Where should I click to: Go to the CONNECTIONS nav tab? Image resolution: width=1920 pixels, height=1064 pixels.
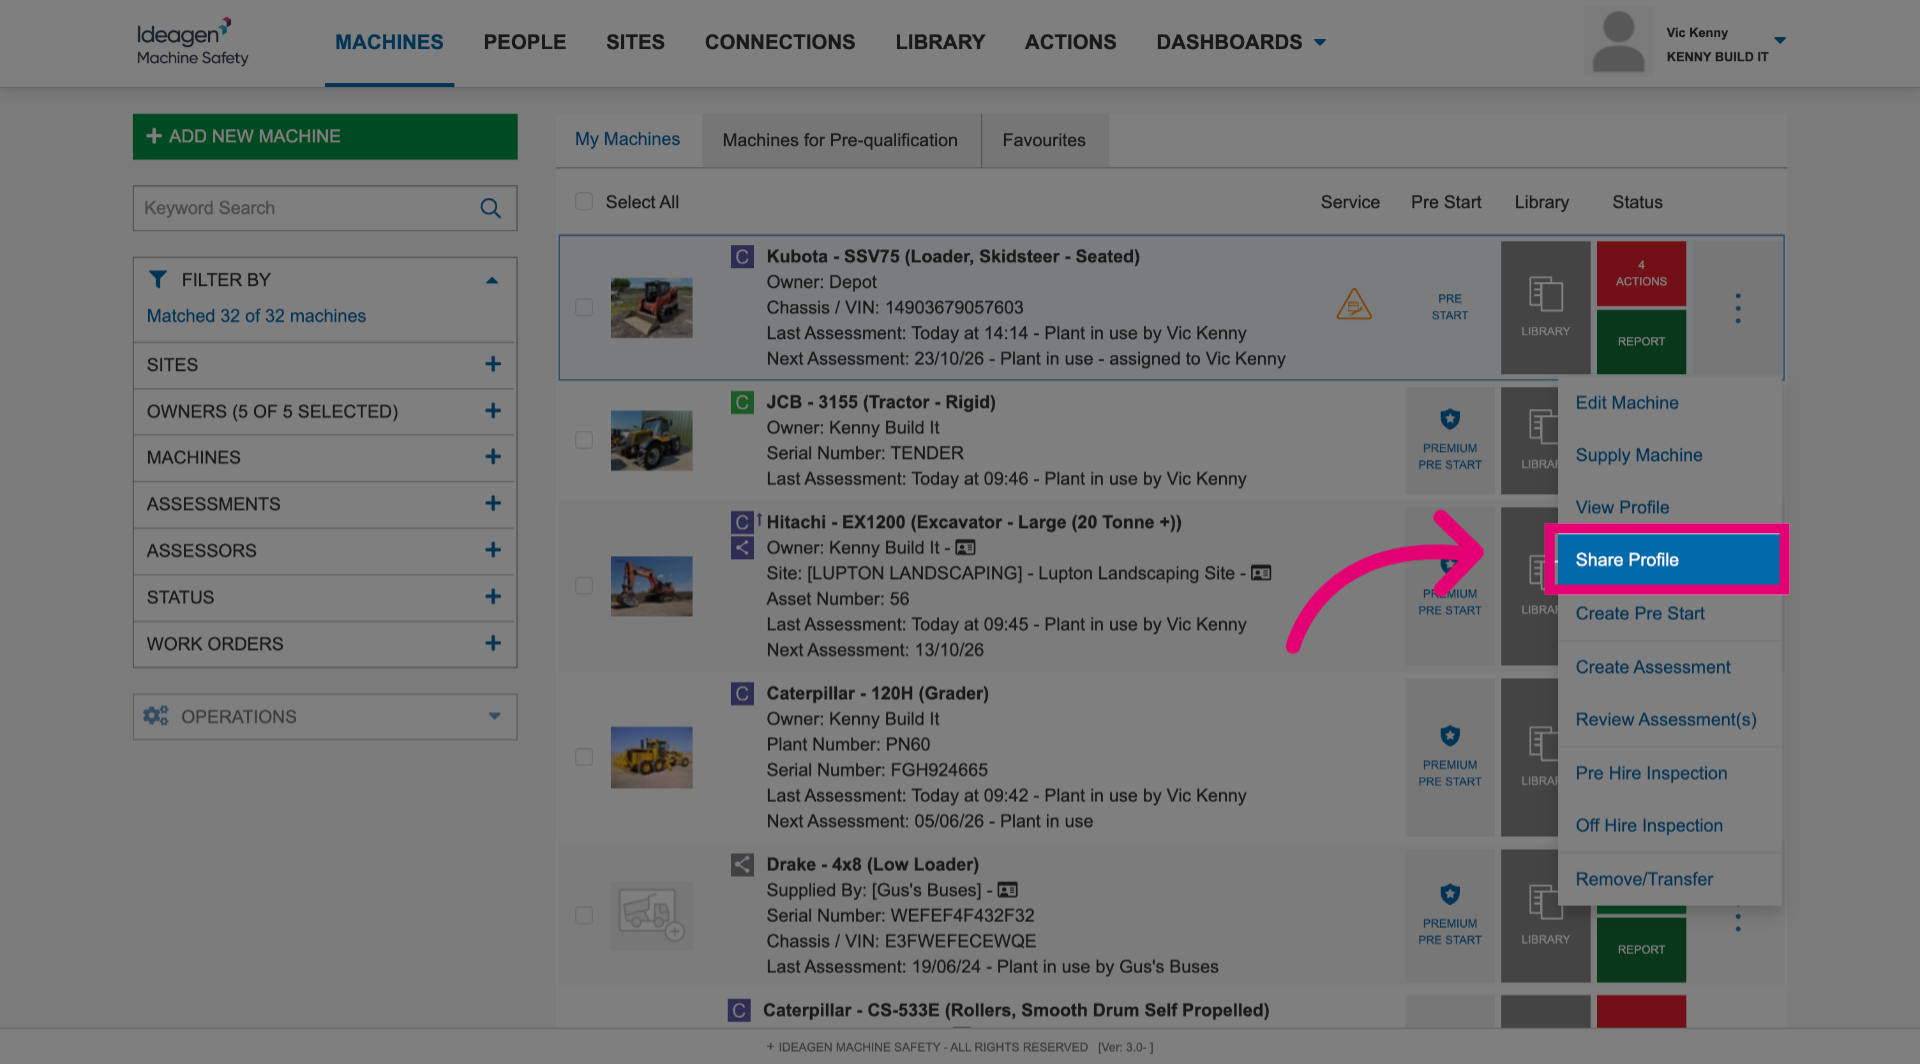pos(780,42)
